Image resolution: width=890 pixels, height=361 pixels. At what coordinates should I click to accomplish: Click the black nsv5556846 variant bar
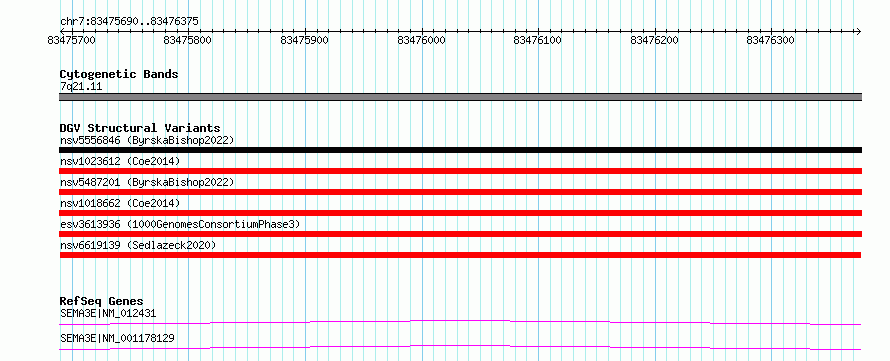coord(460,150)
